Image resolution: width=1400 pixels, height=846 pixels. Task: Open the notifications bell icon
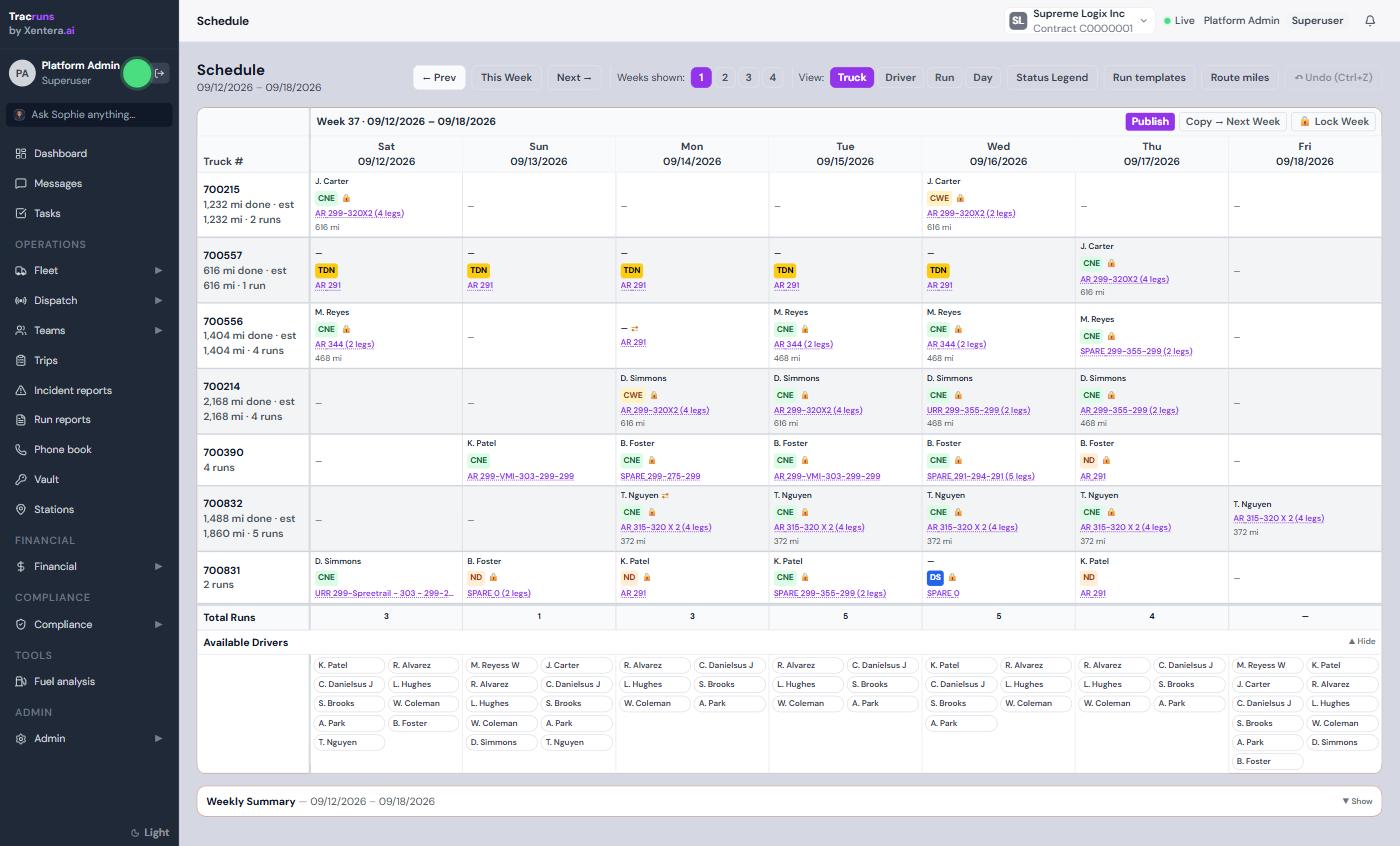(x=1370, y=20)
